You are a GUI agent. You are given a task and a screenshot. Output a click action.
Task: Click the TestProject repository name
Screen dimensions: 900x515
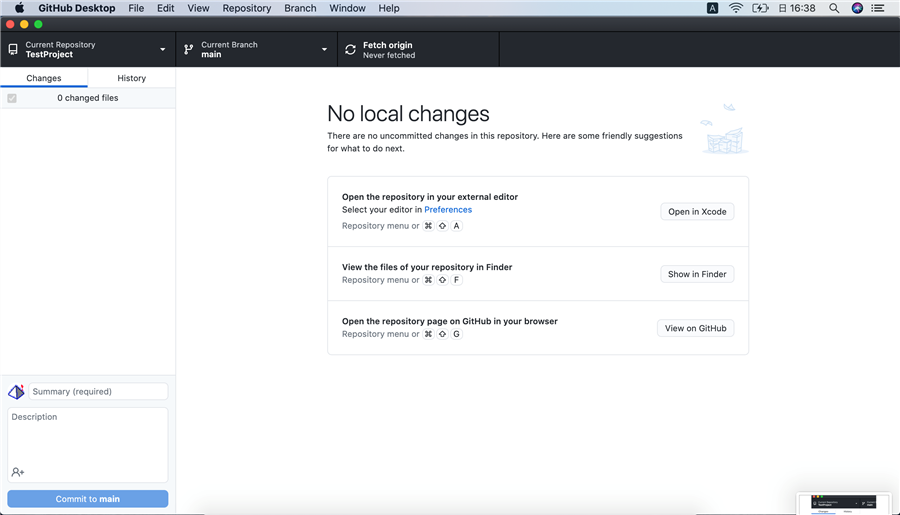(49, 55)
